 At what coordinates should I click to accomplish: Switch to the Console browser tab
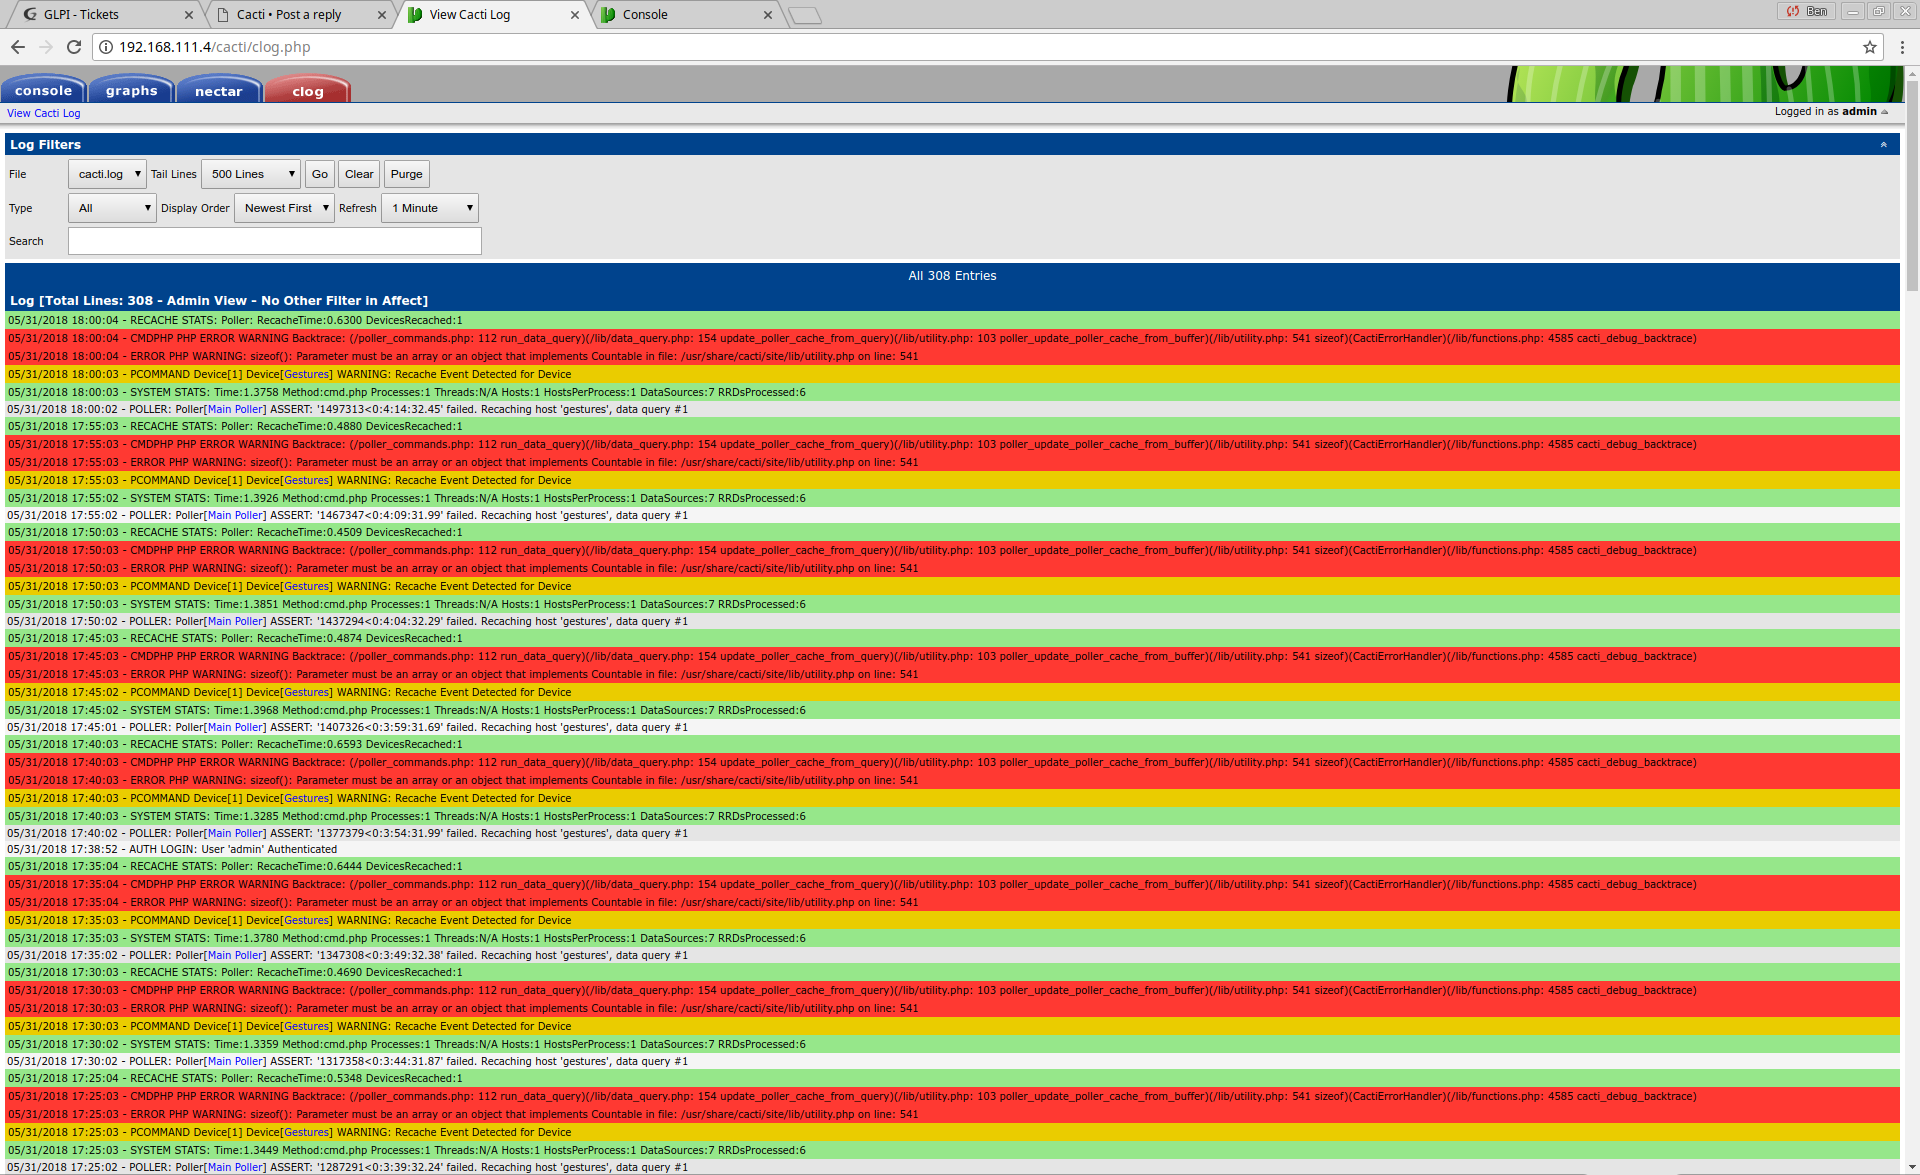point(685,15)
